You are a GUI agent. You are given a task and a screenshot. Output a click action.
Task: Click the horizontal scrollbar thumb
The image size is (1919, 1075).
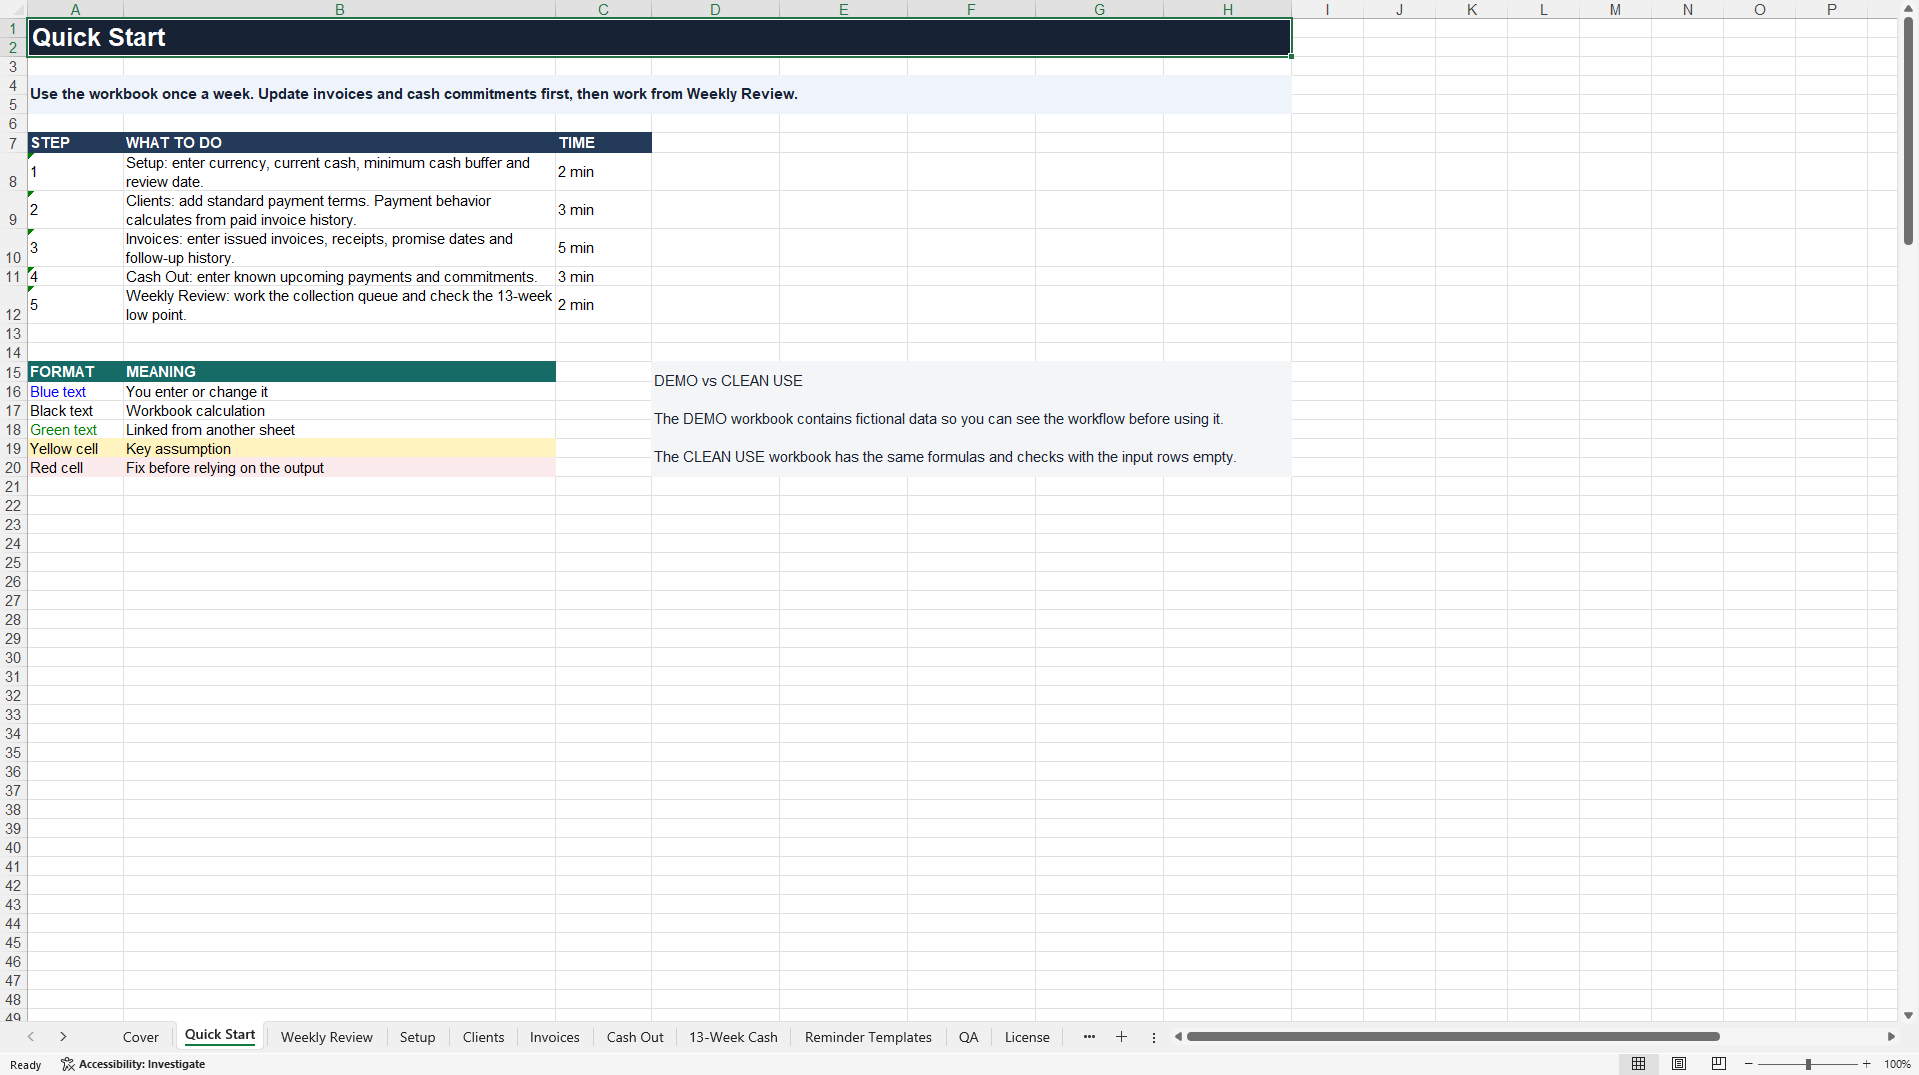click(x=1453, y=1037)
